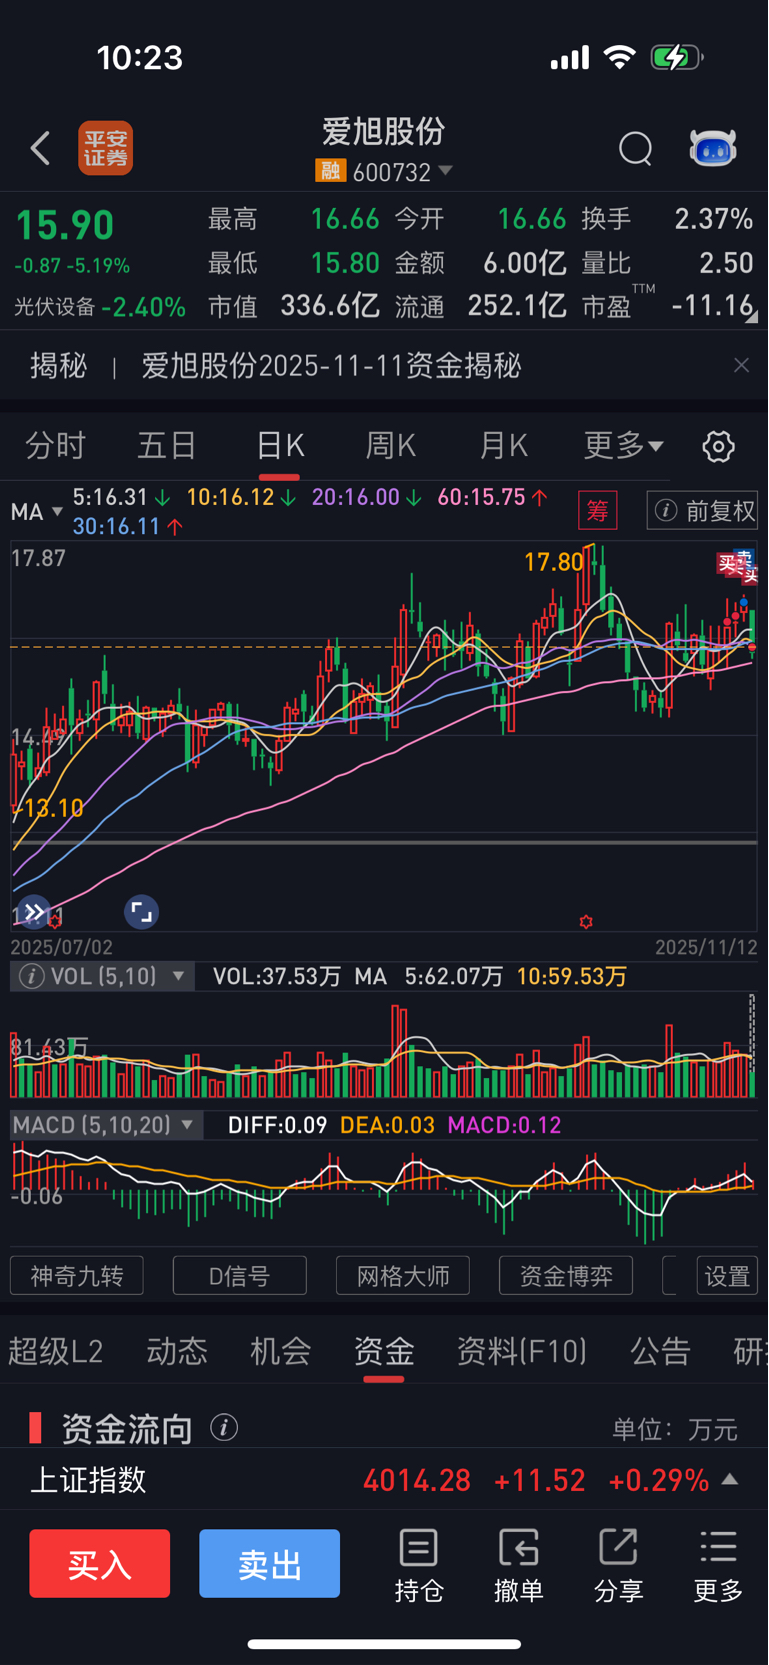Tap the 换手 2.37% value
The height and width of the screenshot is (1665, 769).
click(x=713, y=219)
